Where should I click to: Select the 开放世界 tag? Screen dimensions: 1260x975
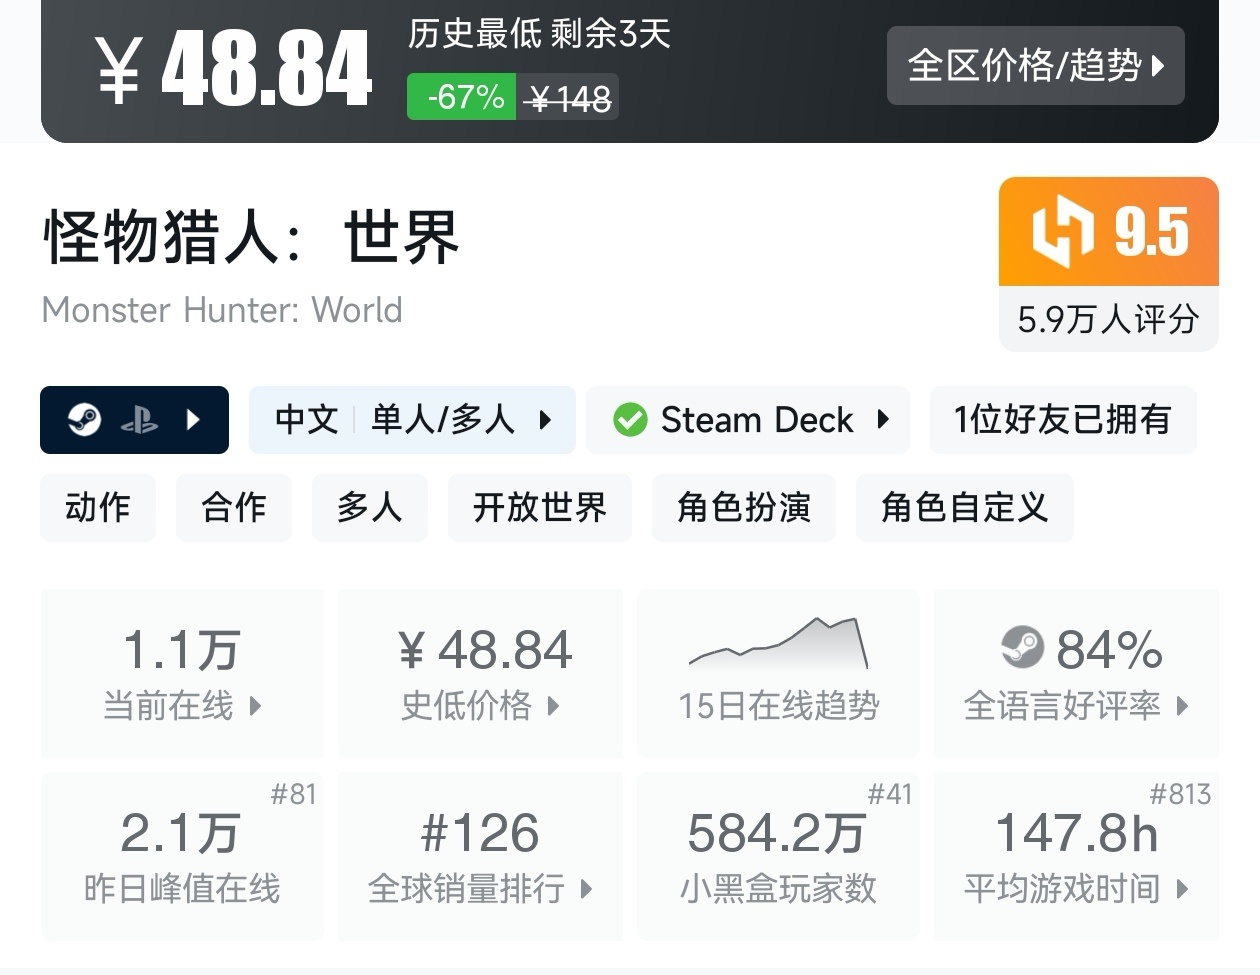coord(540,508)
